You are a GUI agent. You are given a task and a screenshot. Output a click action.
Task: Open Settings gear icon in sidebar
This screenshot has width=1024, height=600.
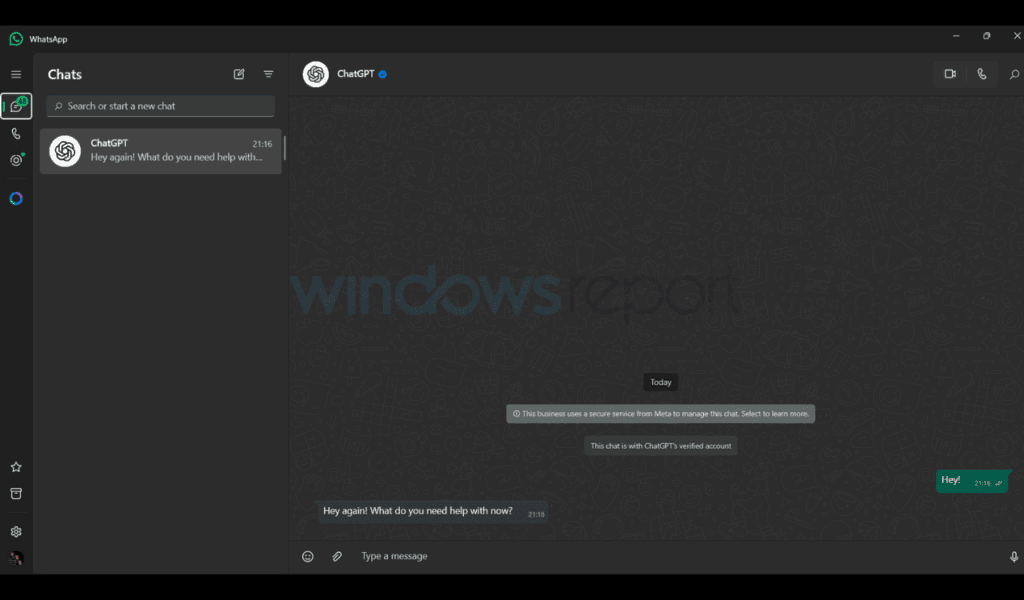point(16,531)
